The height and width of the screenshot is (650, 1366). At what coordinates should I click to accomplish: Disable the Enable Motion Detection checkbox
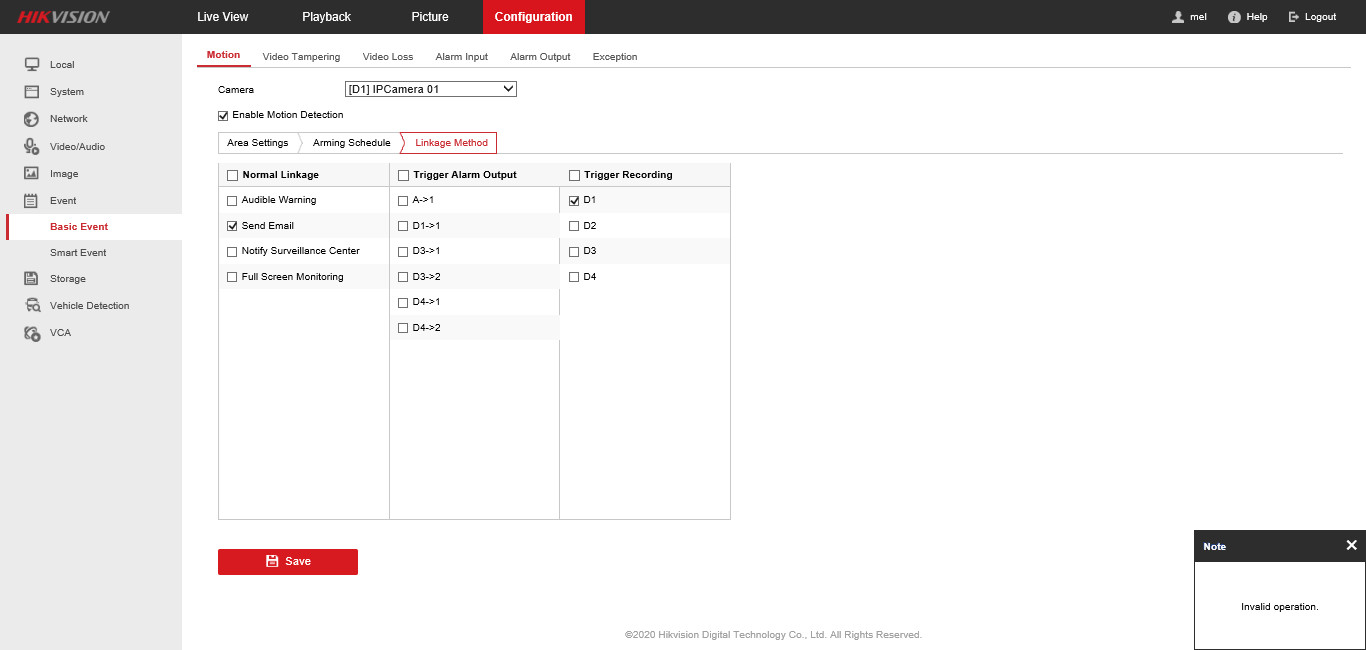tap(223, 115)
